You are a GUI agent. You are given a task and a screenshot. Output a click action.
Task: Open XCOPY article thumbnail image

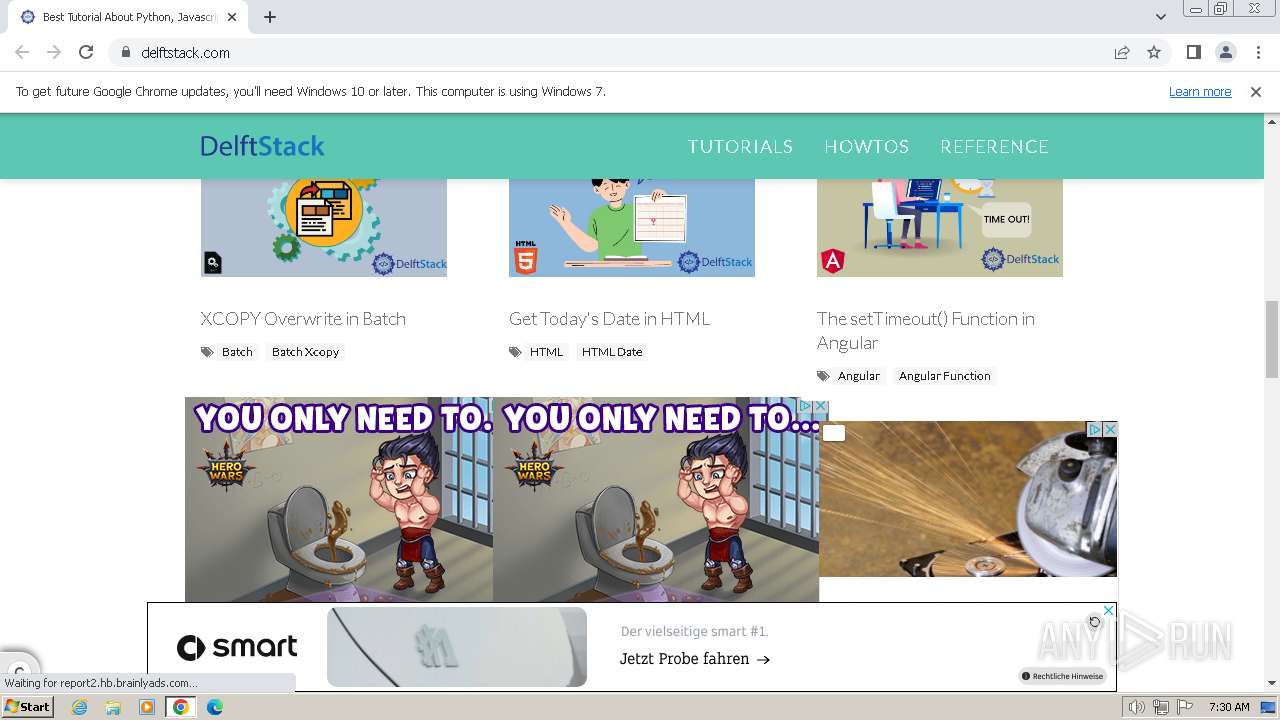click(324, 228)
